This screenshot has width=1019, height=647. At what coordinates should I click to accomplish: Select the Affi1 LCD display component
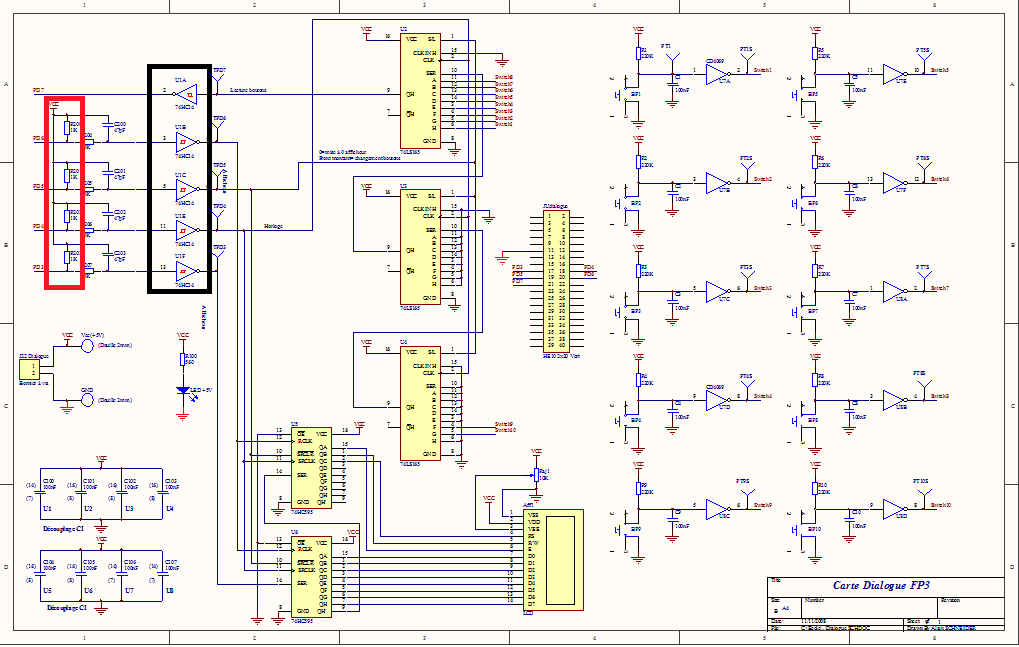click(553, 560)
